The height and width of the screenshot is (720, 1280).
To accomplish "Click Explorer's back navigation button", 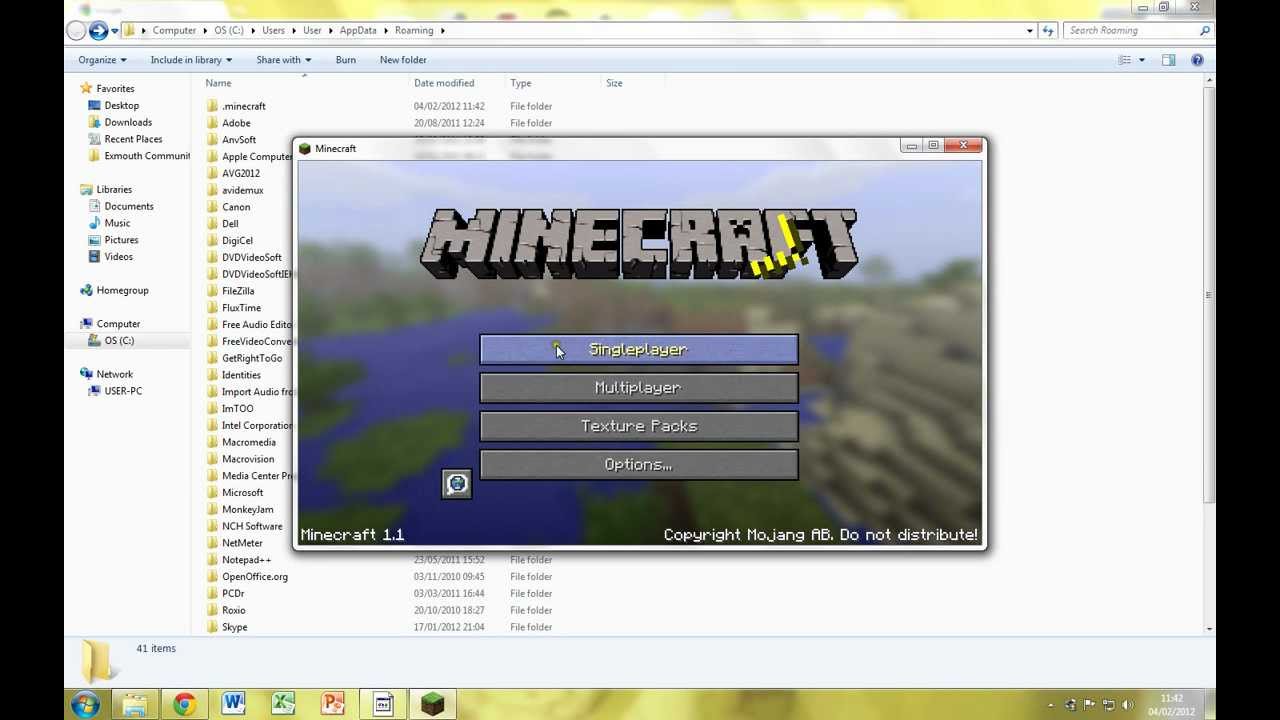I will (76, 30).
